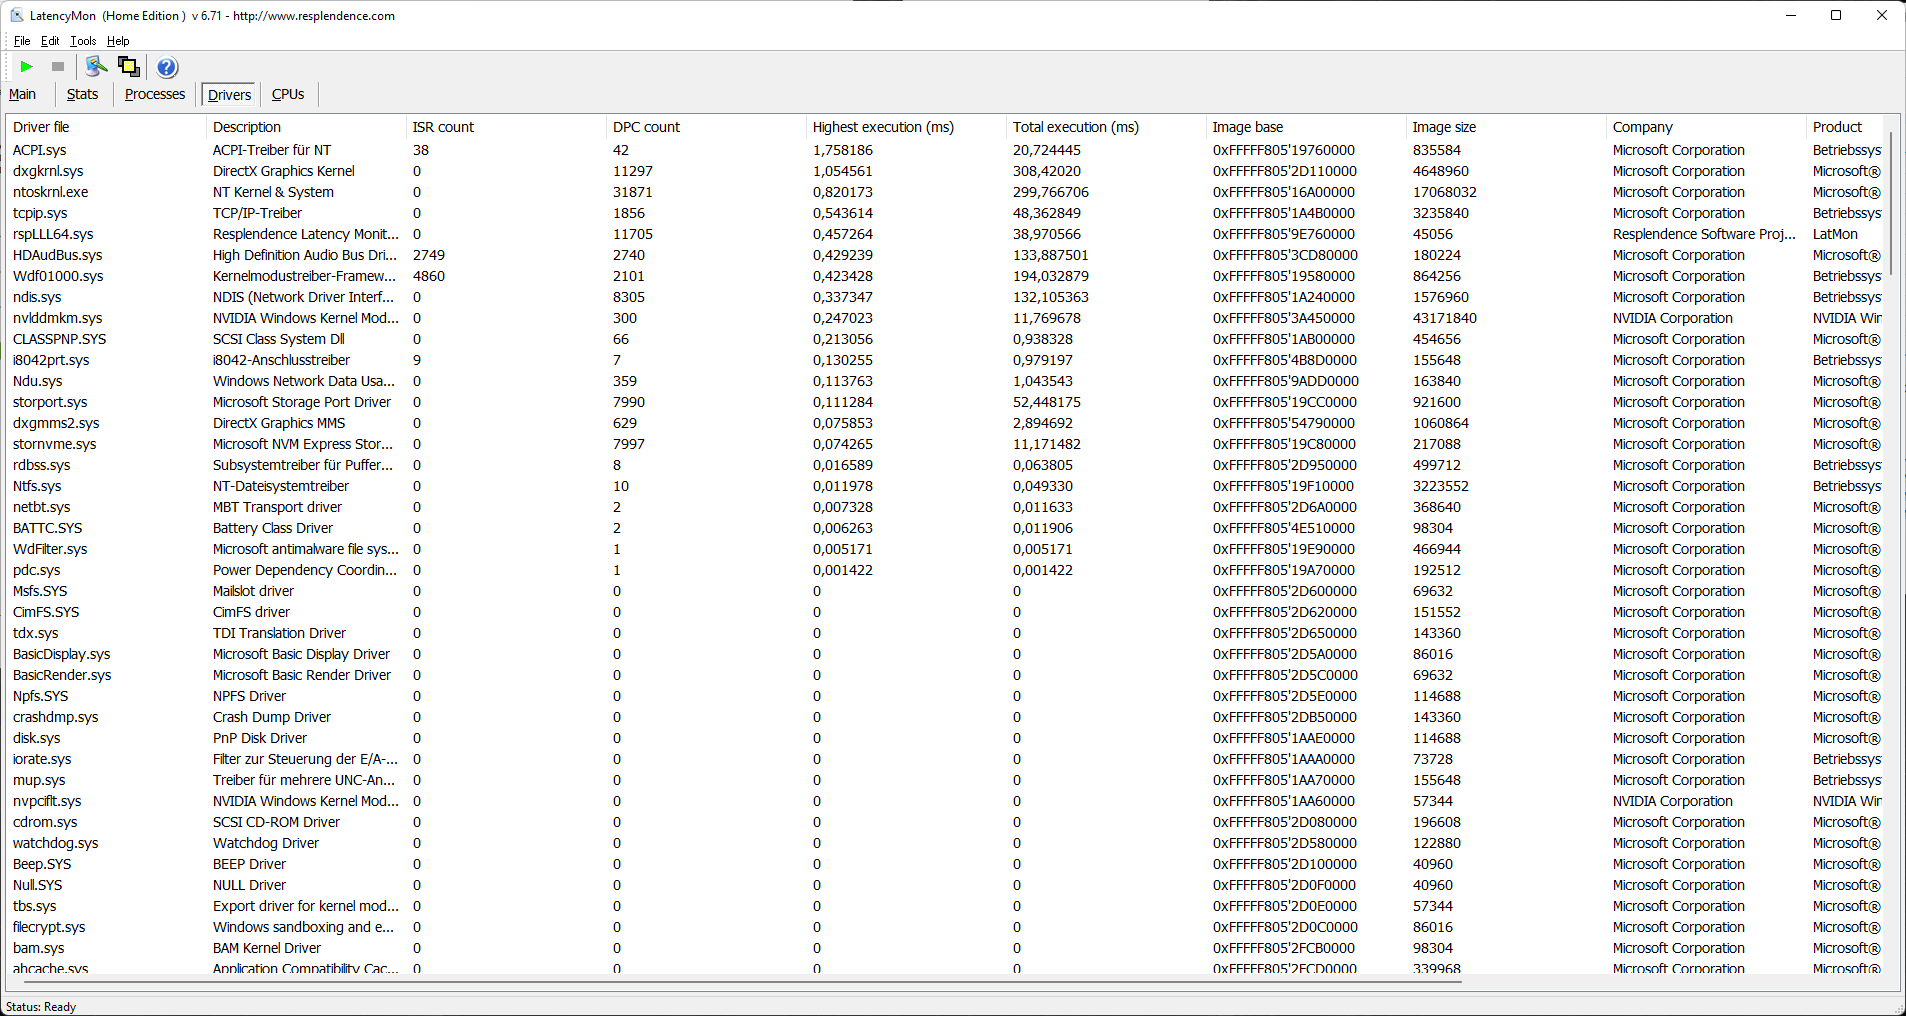1906x1016 pixels.
Task: Open the Tools menu
Action: 83,41
